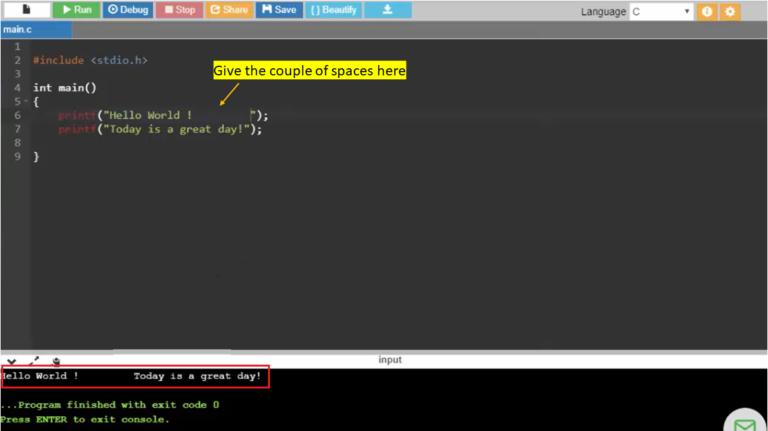Click 'Press ENTER to exit console.' text
Image resolution: width=768 pixels, height=431 pixels.
(85, 419)
